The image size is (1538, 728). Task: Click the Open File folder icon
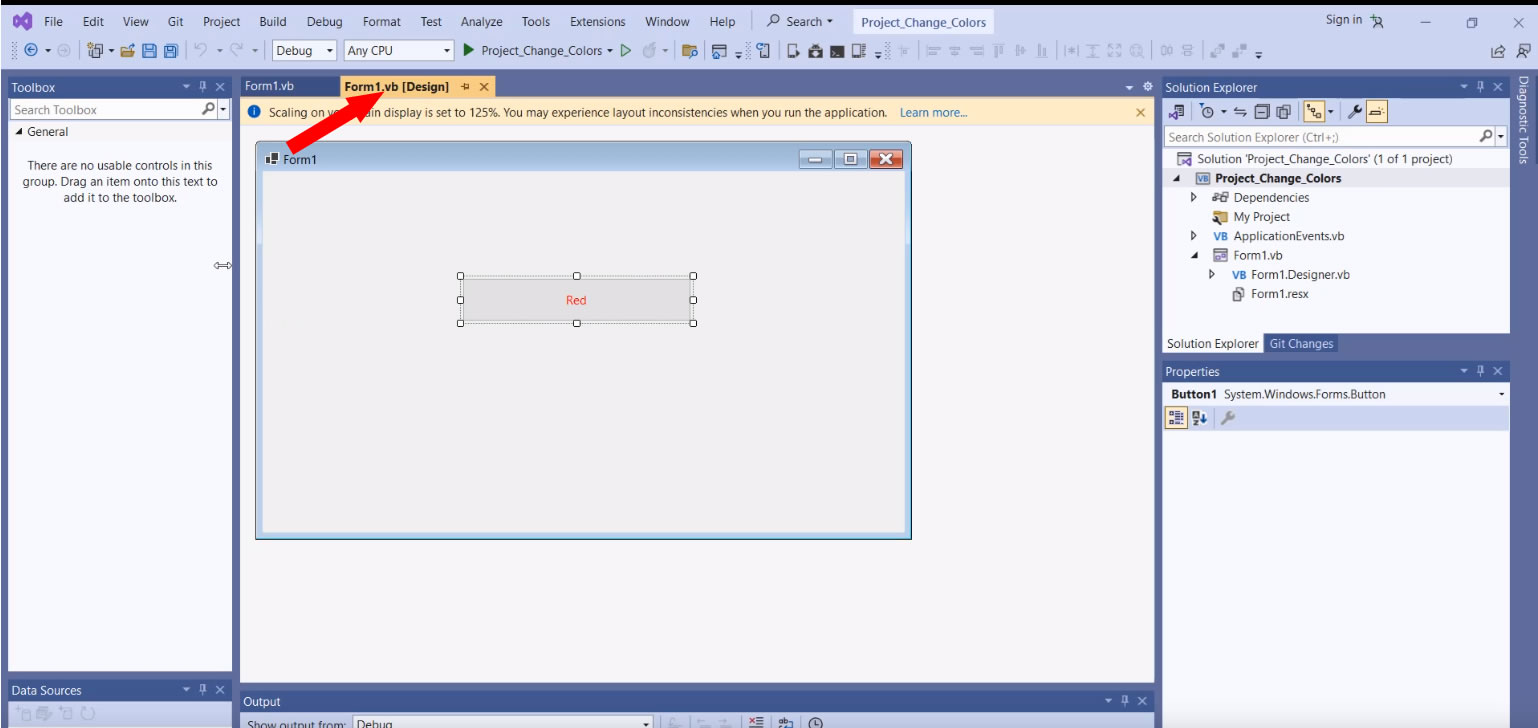click(127, 50)
